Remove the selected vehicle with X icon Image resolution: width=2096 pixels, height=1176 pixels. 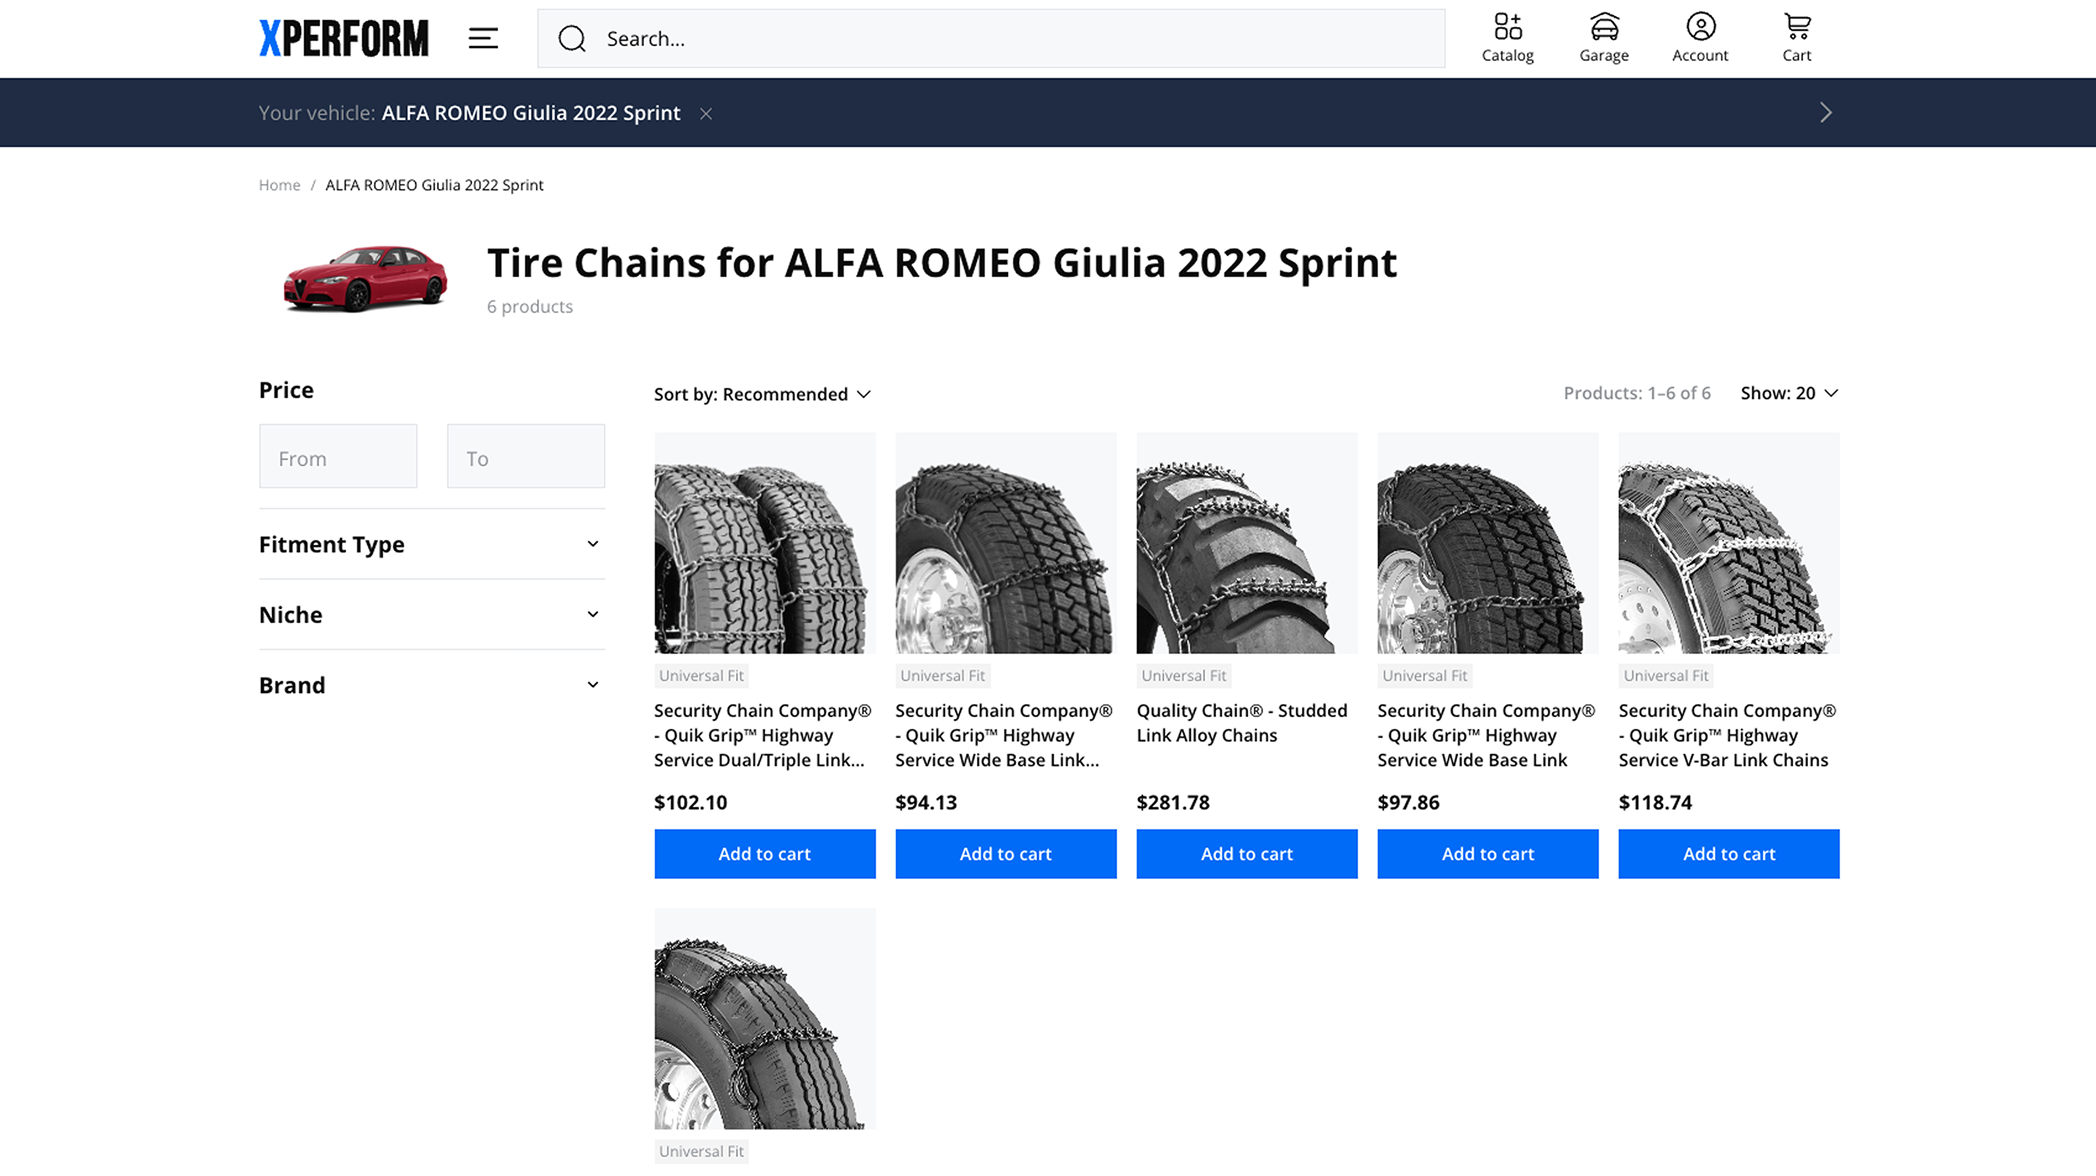click(x=706, y=114)
